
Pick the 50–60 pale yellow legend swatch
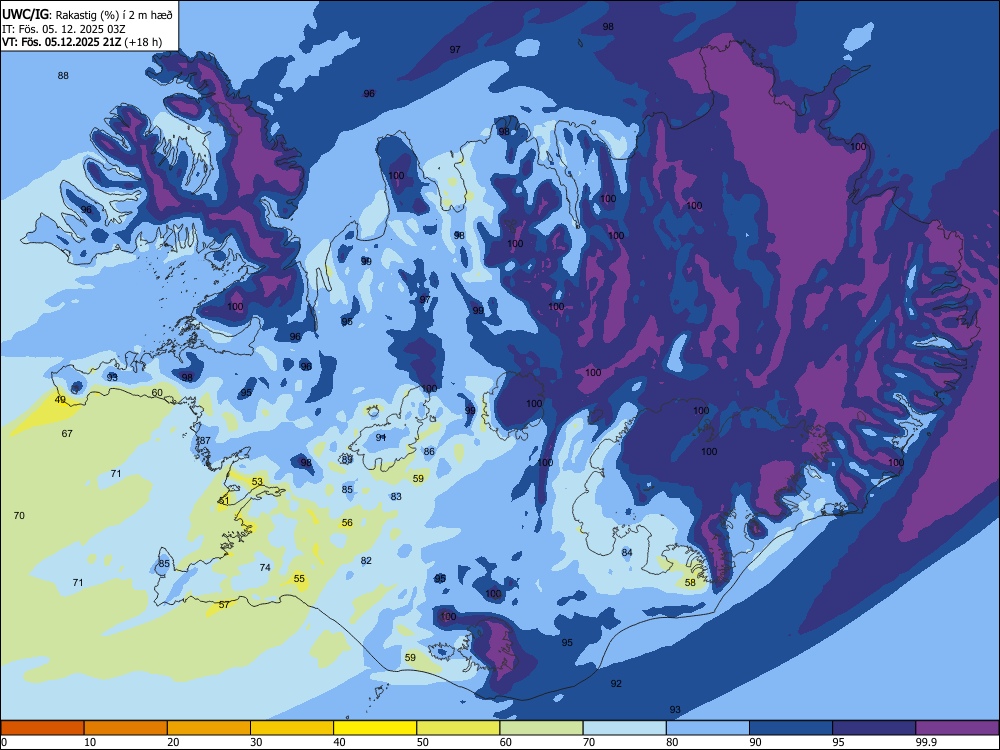coord(458,728)
